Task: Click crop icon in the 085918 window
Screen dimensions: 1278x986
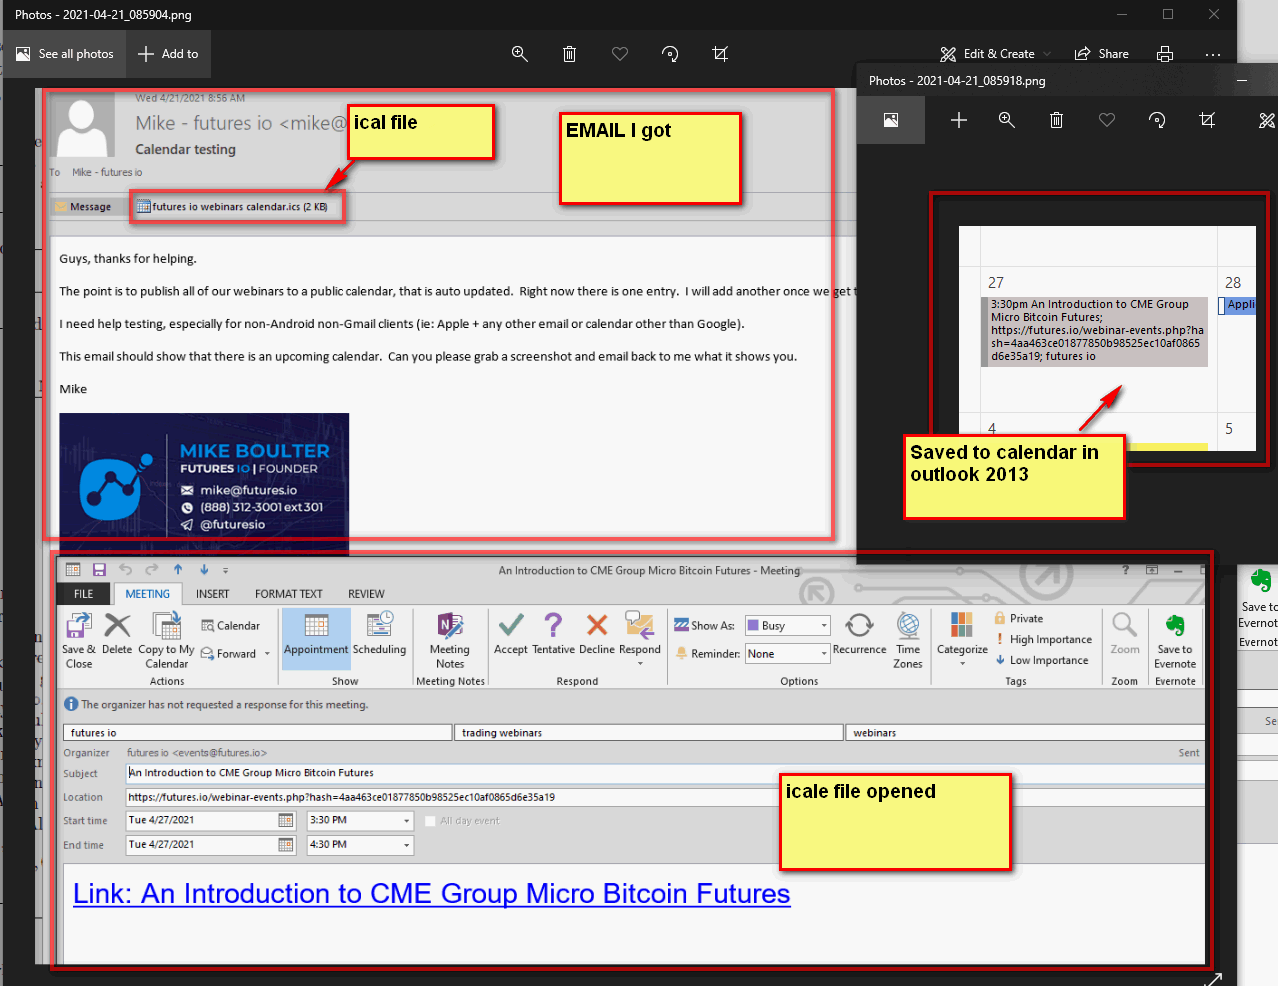Action: point(1207,120)
